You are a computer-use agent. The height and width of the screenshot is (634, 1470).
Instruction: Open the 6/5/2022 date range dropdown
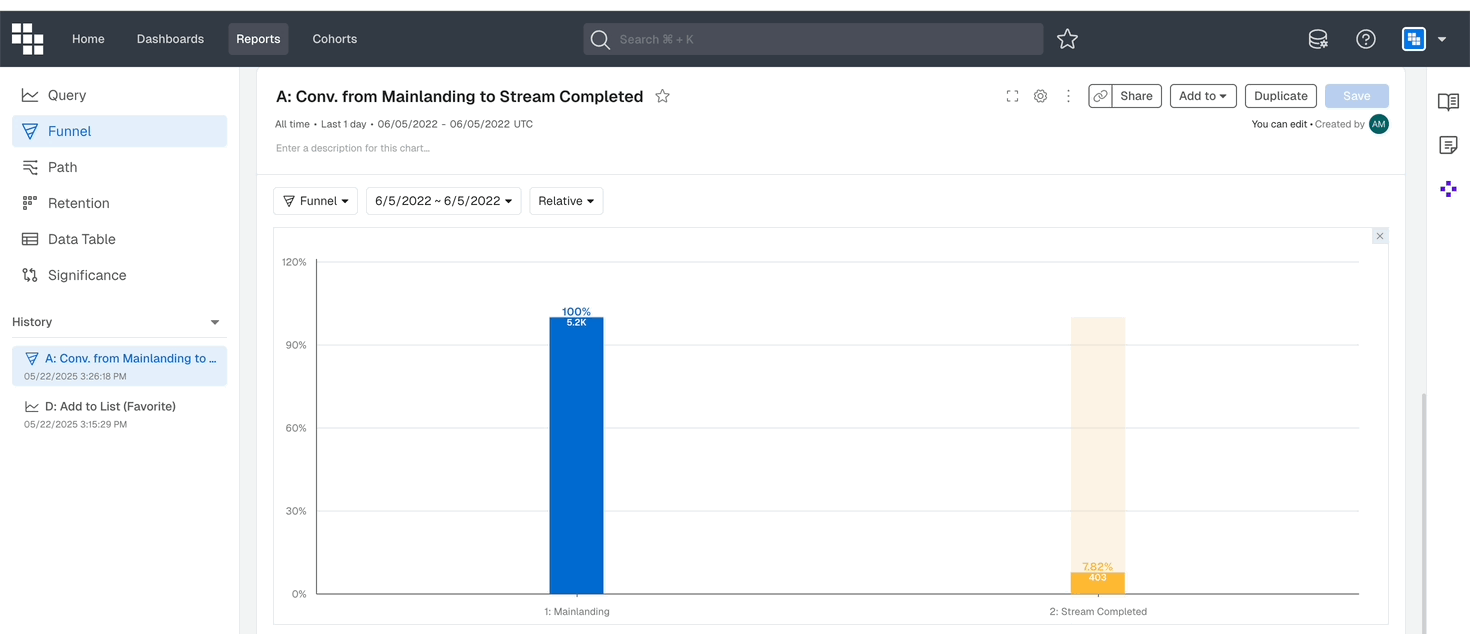click(x=443, y=201)
